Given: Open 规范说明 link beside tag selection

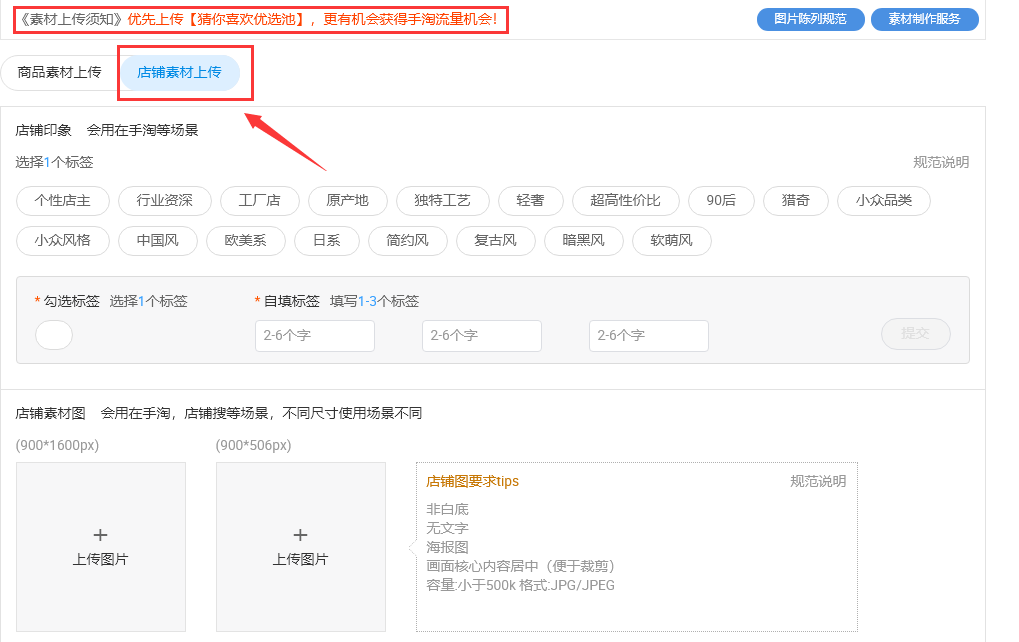Looking at the screenshot, I should (940, 162).
